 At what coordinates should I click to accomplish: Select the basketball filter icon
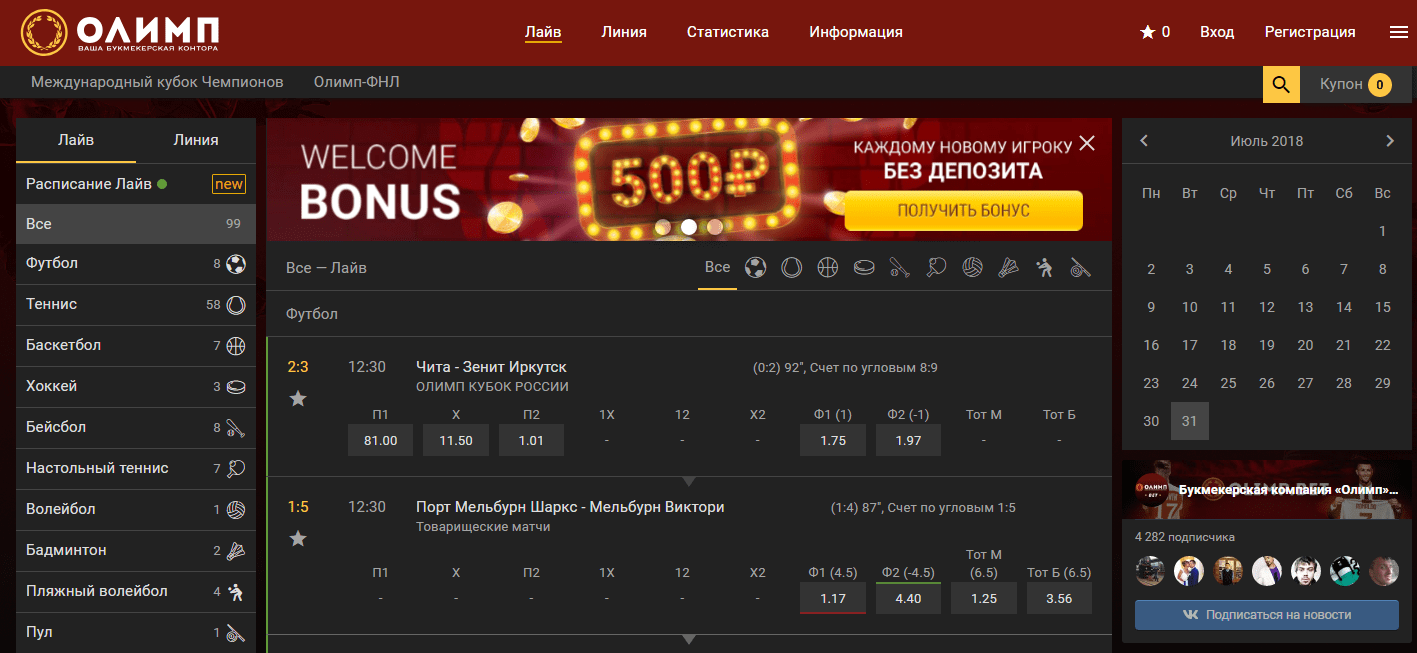[827, 268]
